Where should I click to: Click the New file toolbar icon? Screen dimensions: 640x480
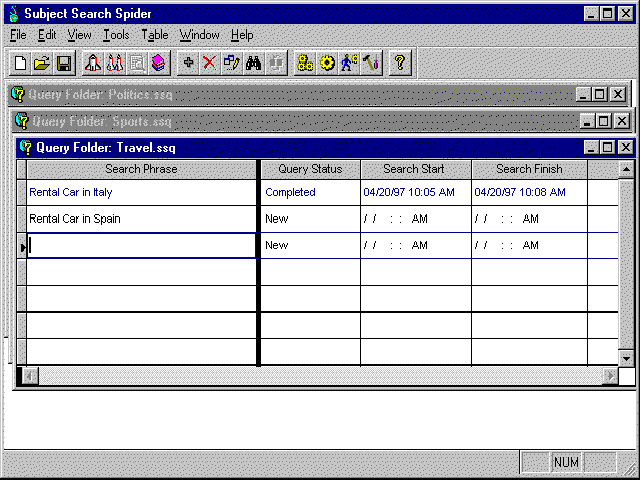20,63
